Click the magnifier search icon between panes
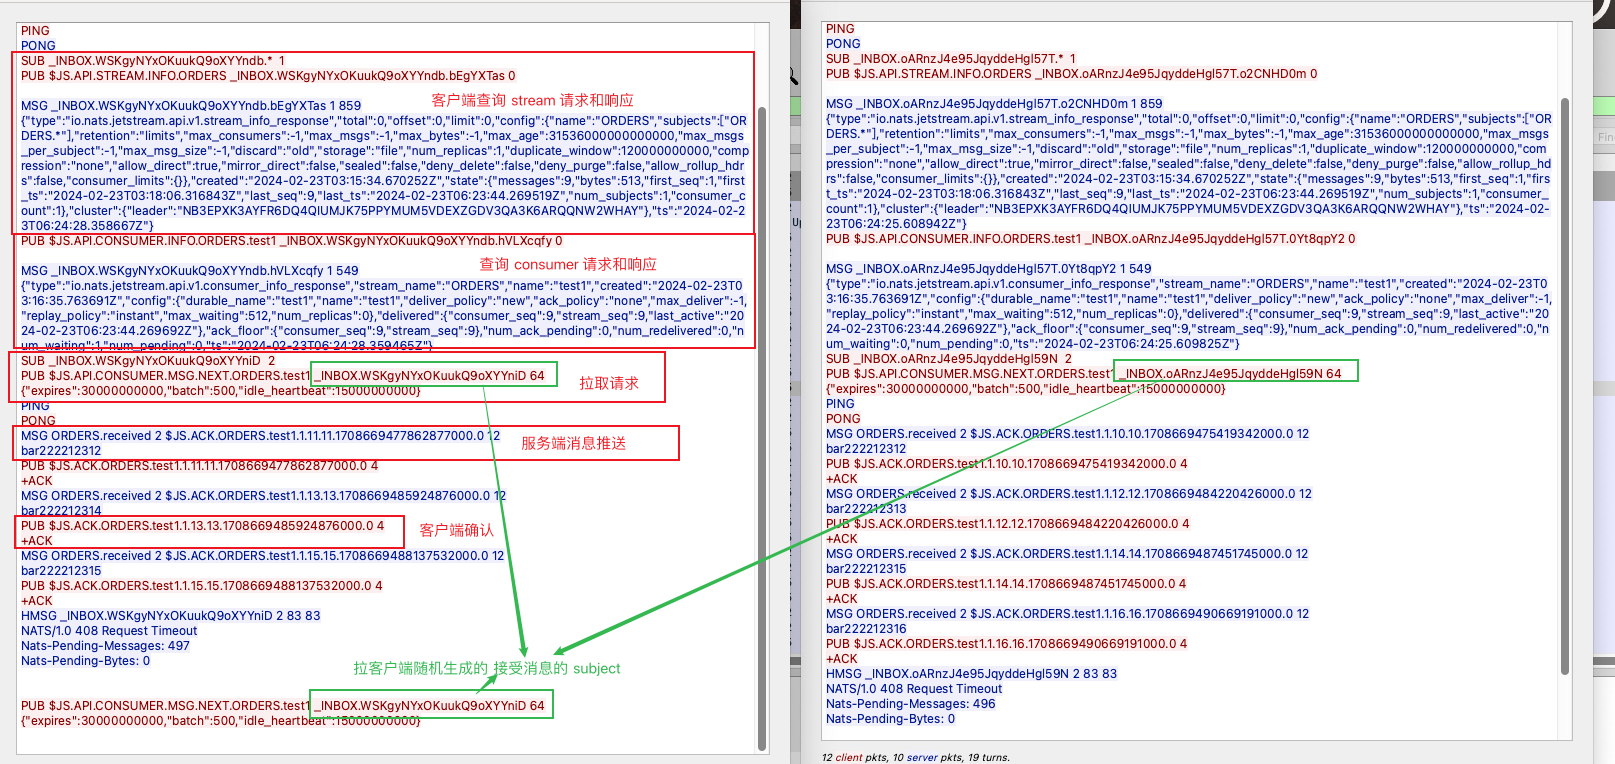This screenshot has width=1615, height=764. point(793,76)
